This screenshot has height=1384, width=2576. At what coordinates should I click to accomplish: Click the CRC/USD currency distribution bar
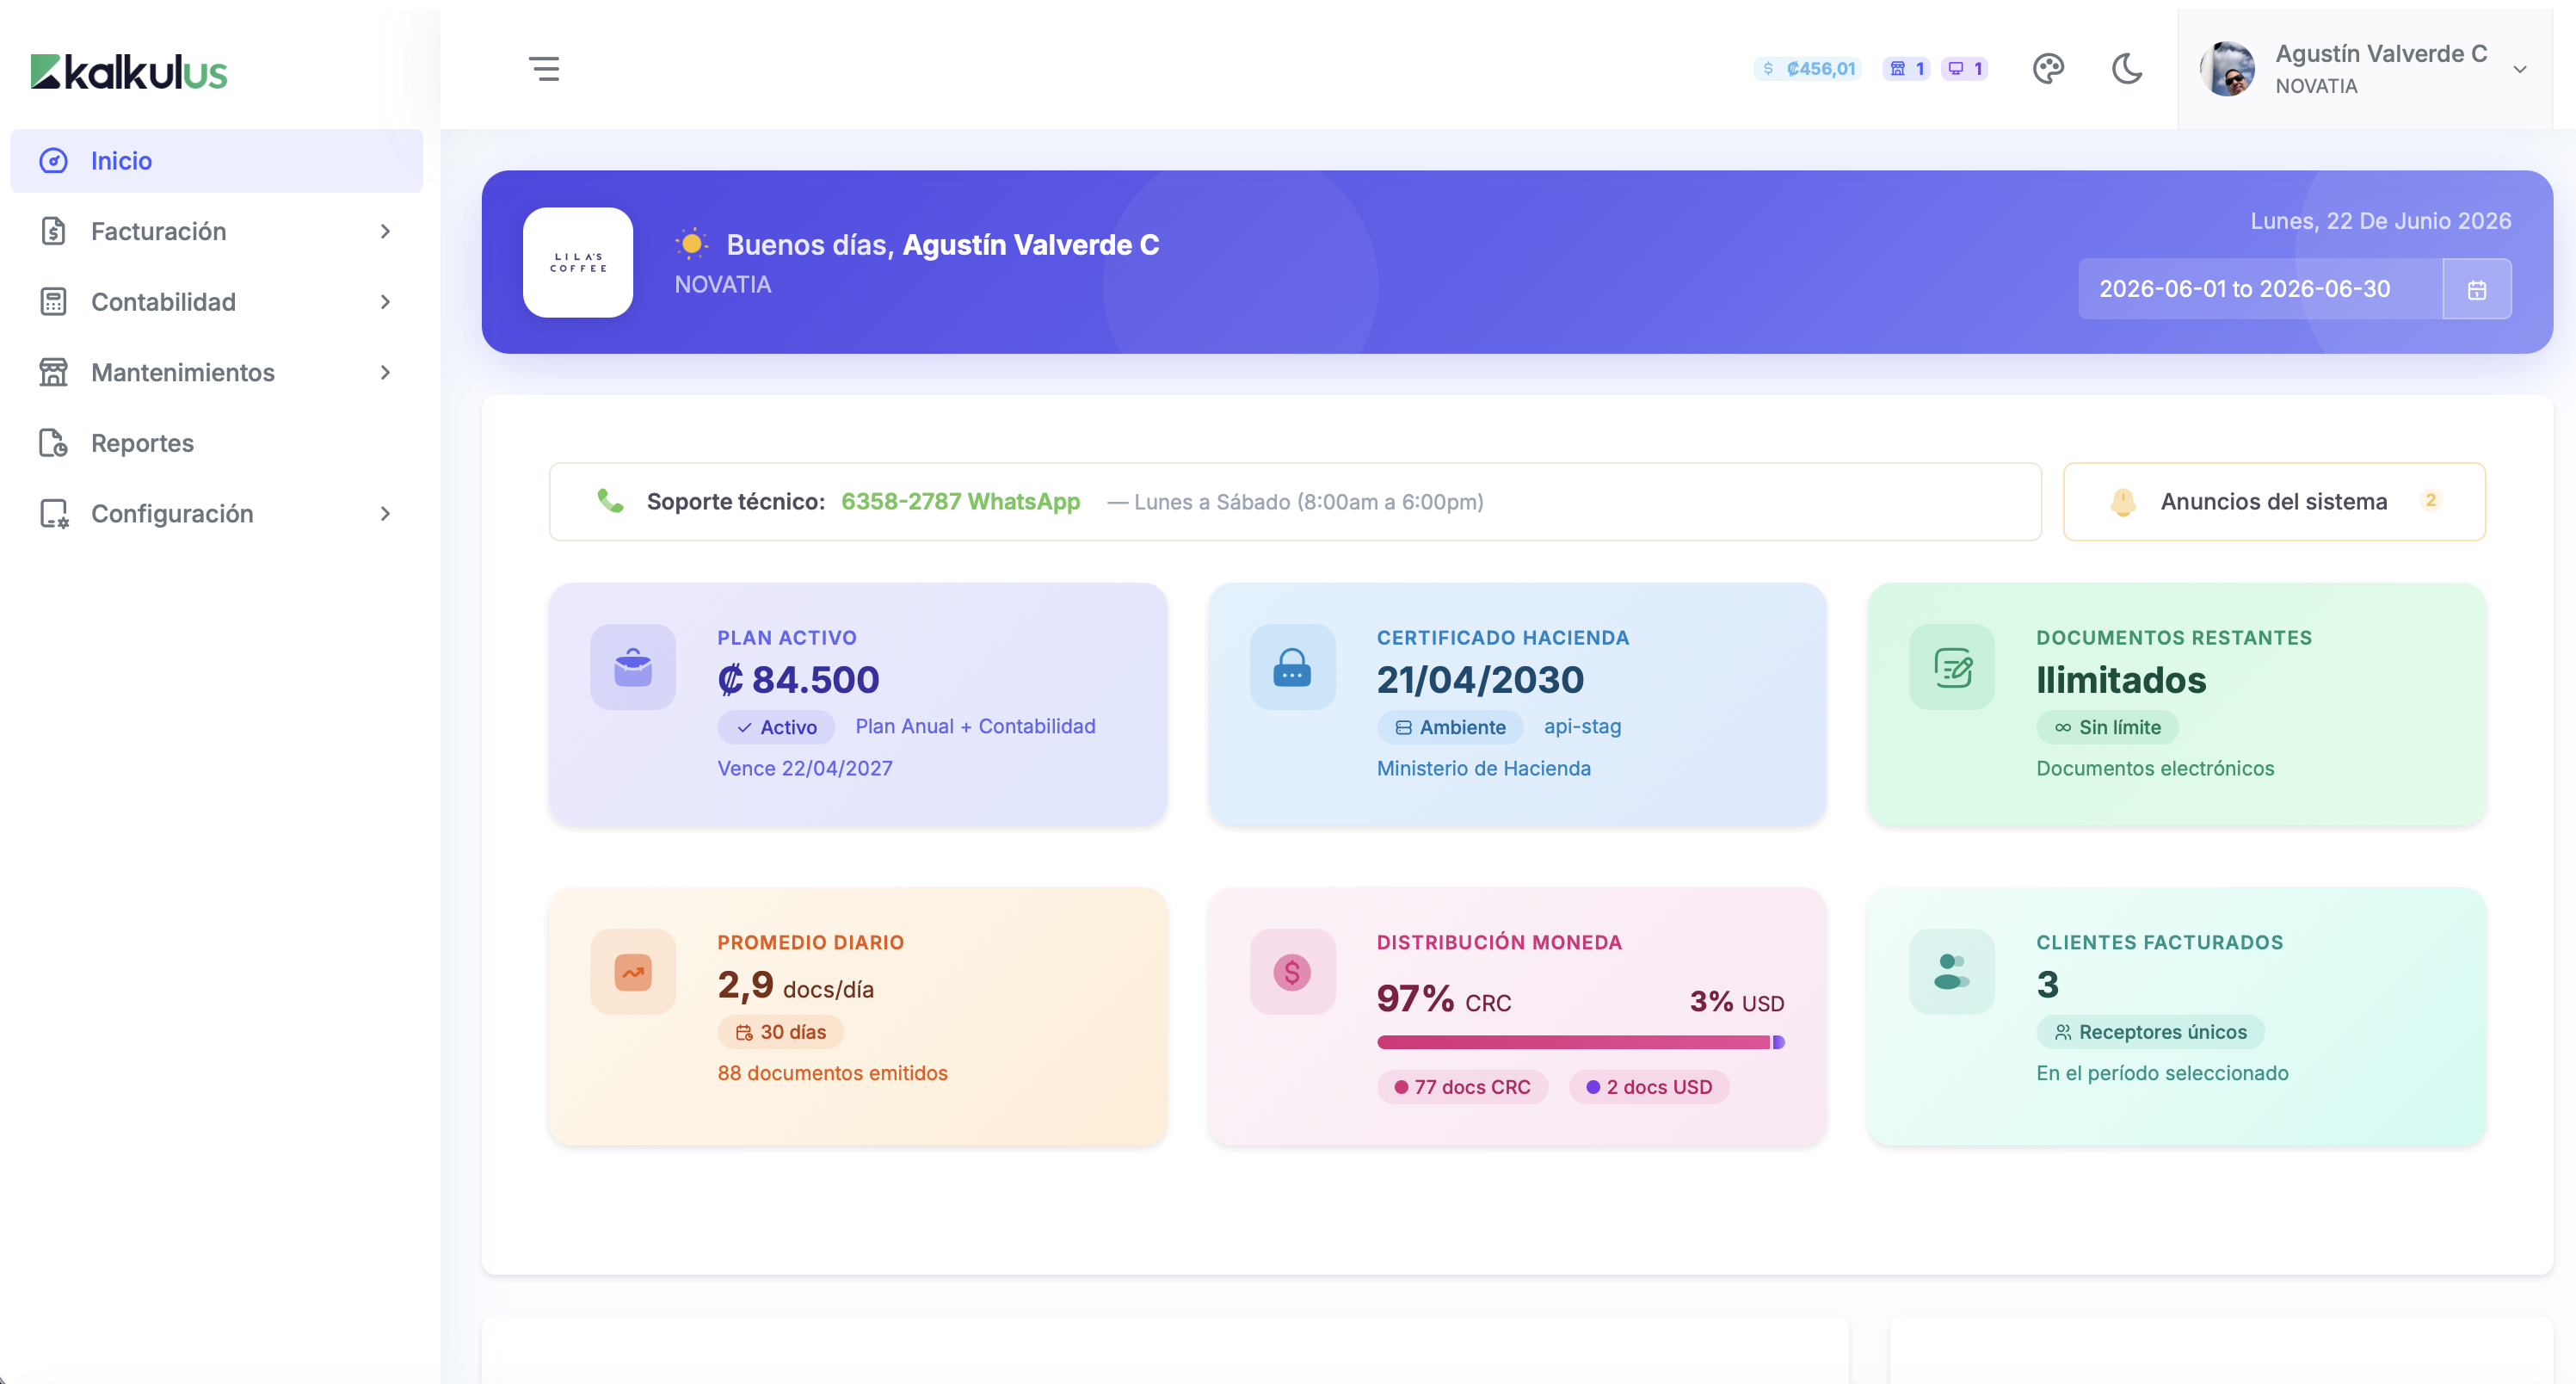[1581, 1042]
